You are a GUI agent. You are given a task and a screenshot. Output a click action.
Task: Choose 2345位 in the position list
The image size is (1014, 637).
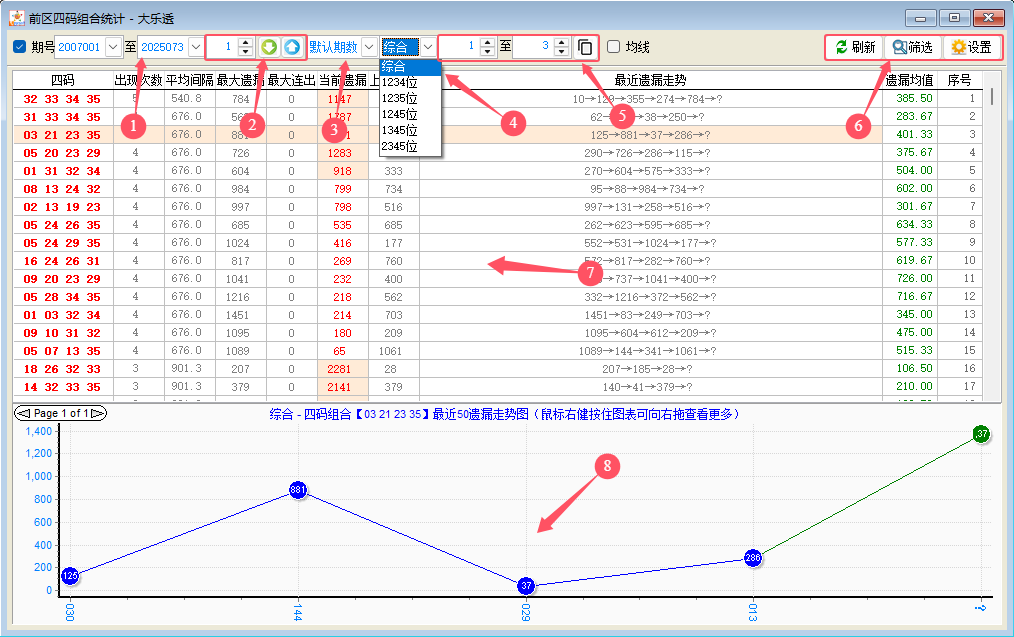pos(398,147)
